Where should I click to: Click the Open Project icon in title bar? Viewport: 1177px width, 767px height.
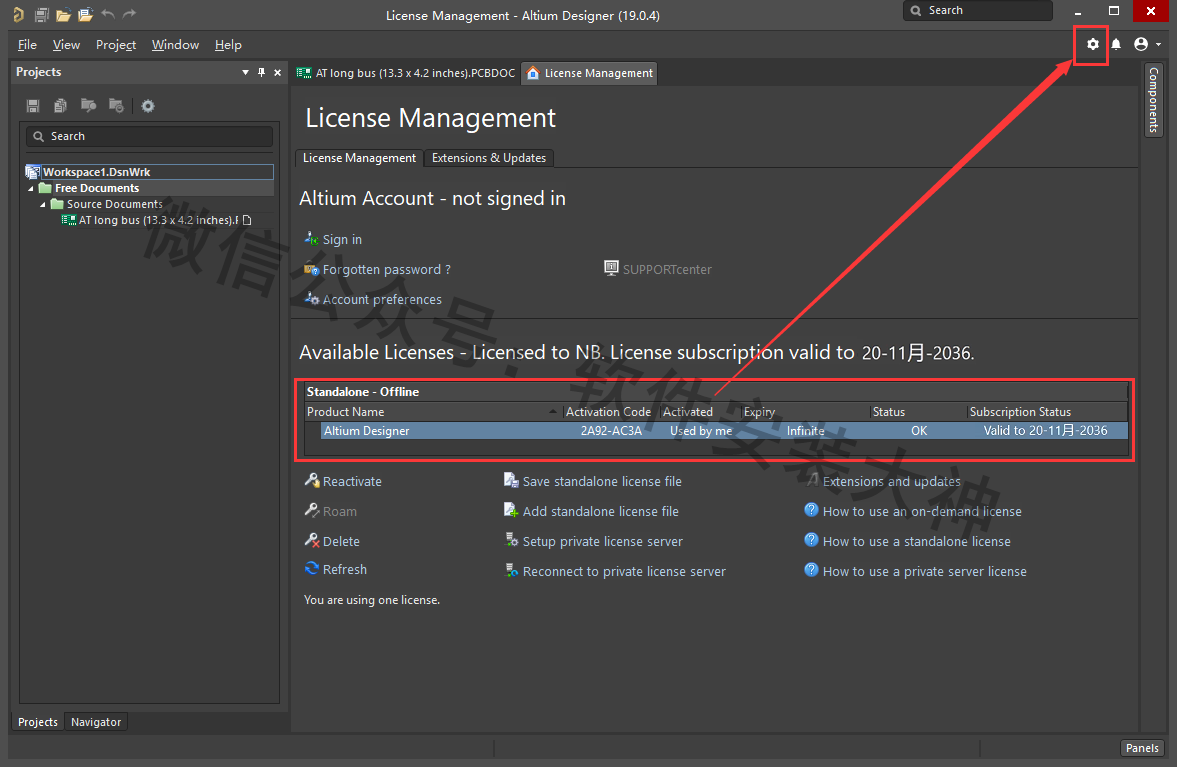[x=85, y=15]
